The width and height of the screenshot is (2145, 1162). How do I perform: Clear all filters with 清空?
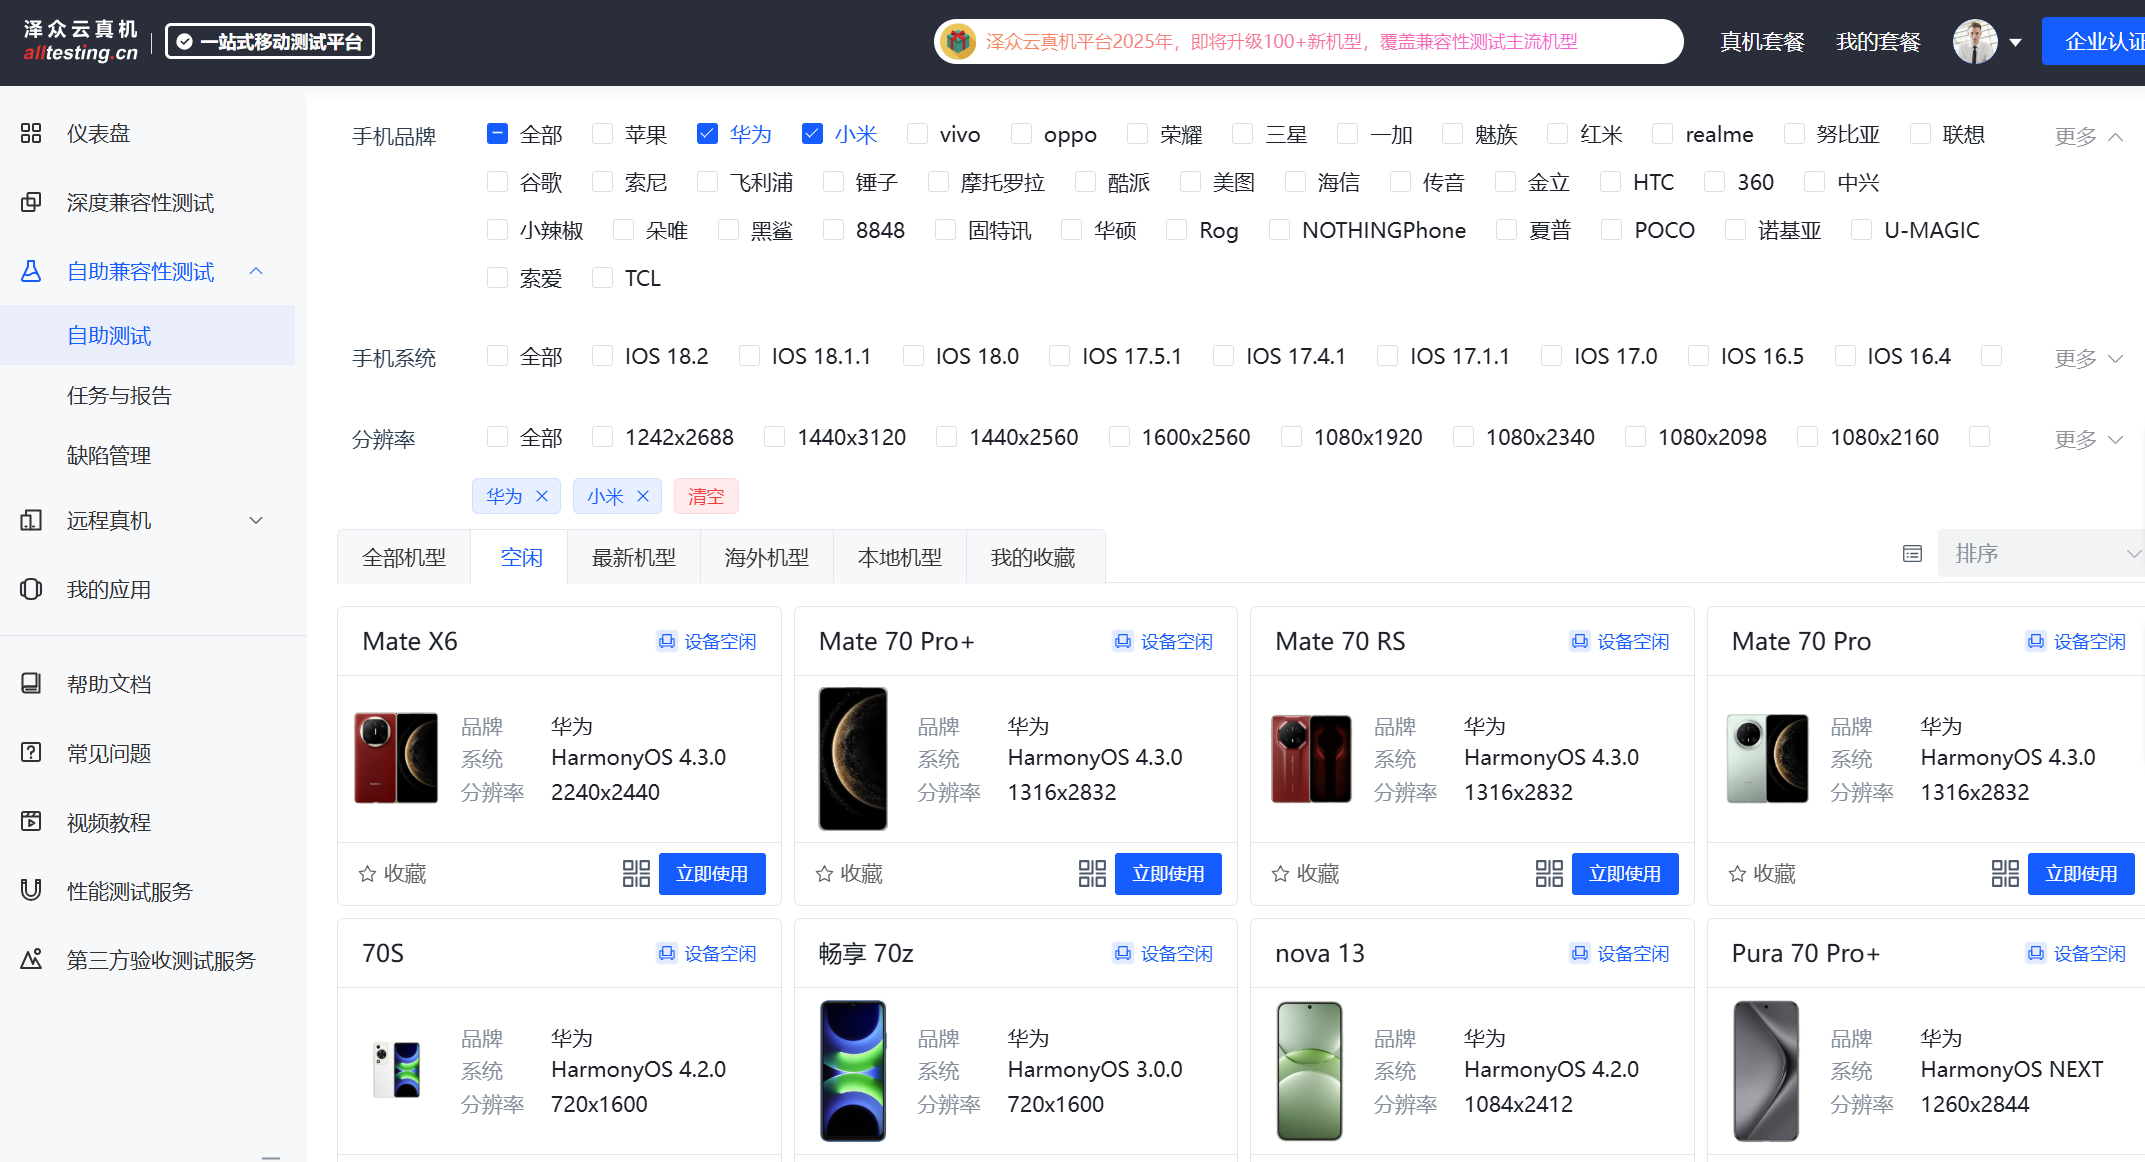pos(706,496)
